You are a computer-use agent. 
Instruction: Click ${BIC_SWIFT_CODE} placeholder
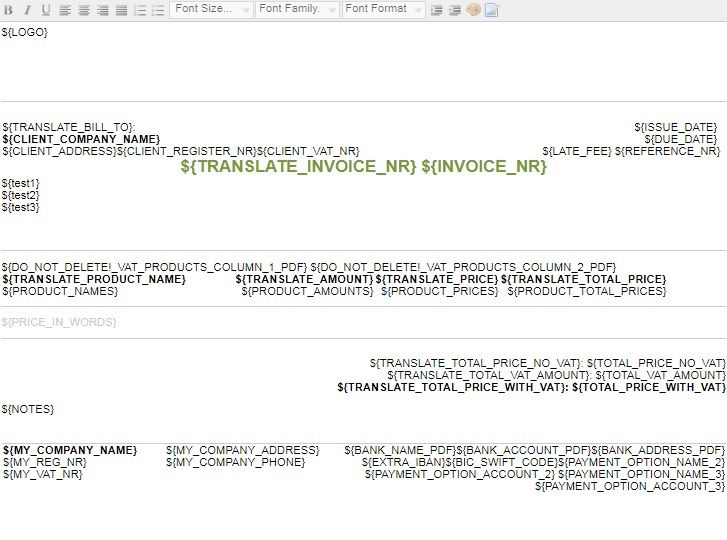coord(502,462)
